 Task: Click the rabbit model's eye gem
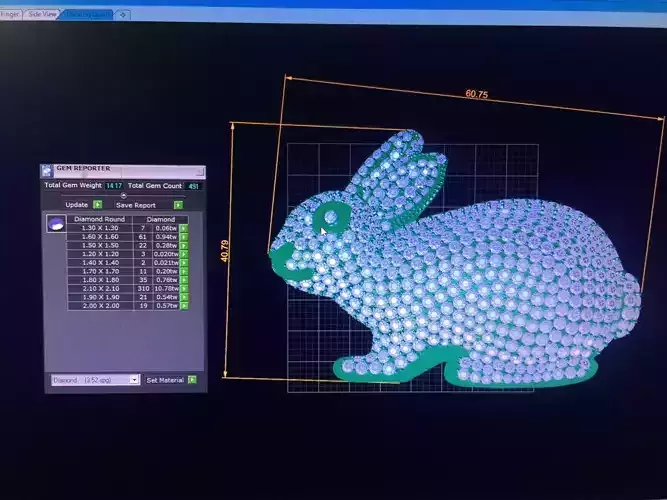[331, 217]
